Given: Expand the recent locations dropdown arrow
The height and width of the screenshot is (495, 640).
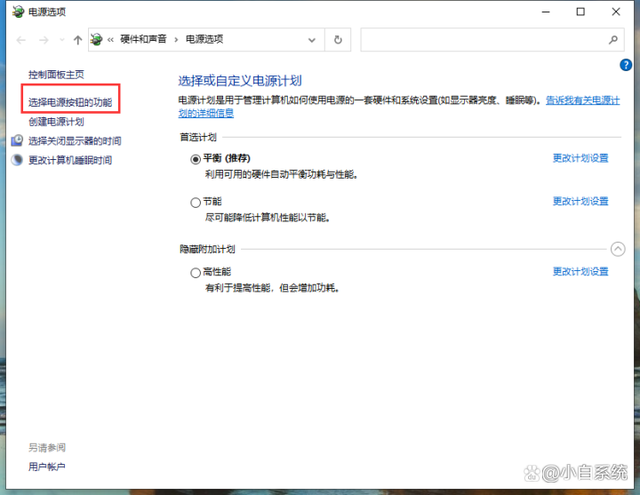Looking at the screenshot, I should click(x=61, y=41).
